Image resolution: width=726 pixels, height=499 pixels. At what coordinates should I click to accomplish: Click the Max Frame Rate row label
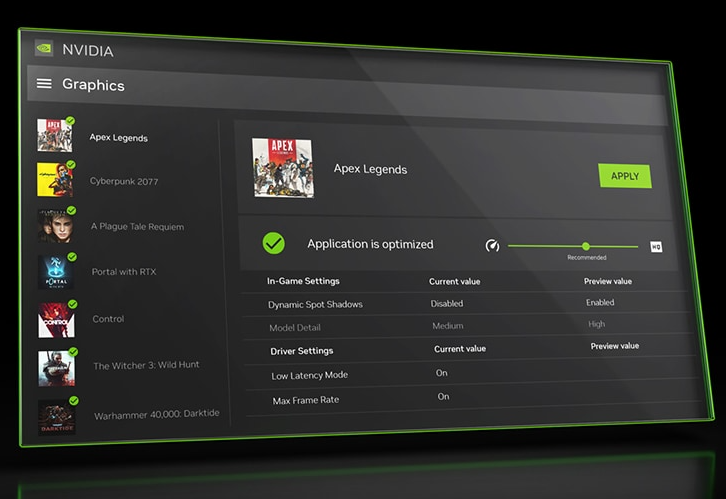pyautogui.click(x=306, y=400)
